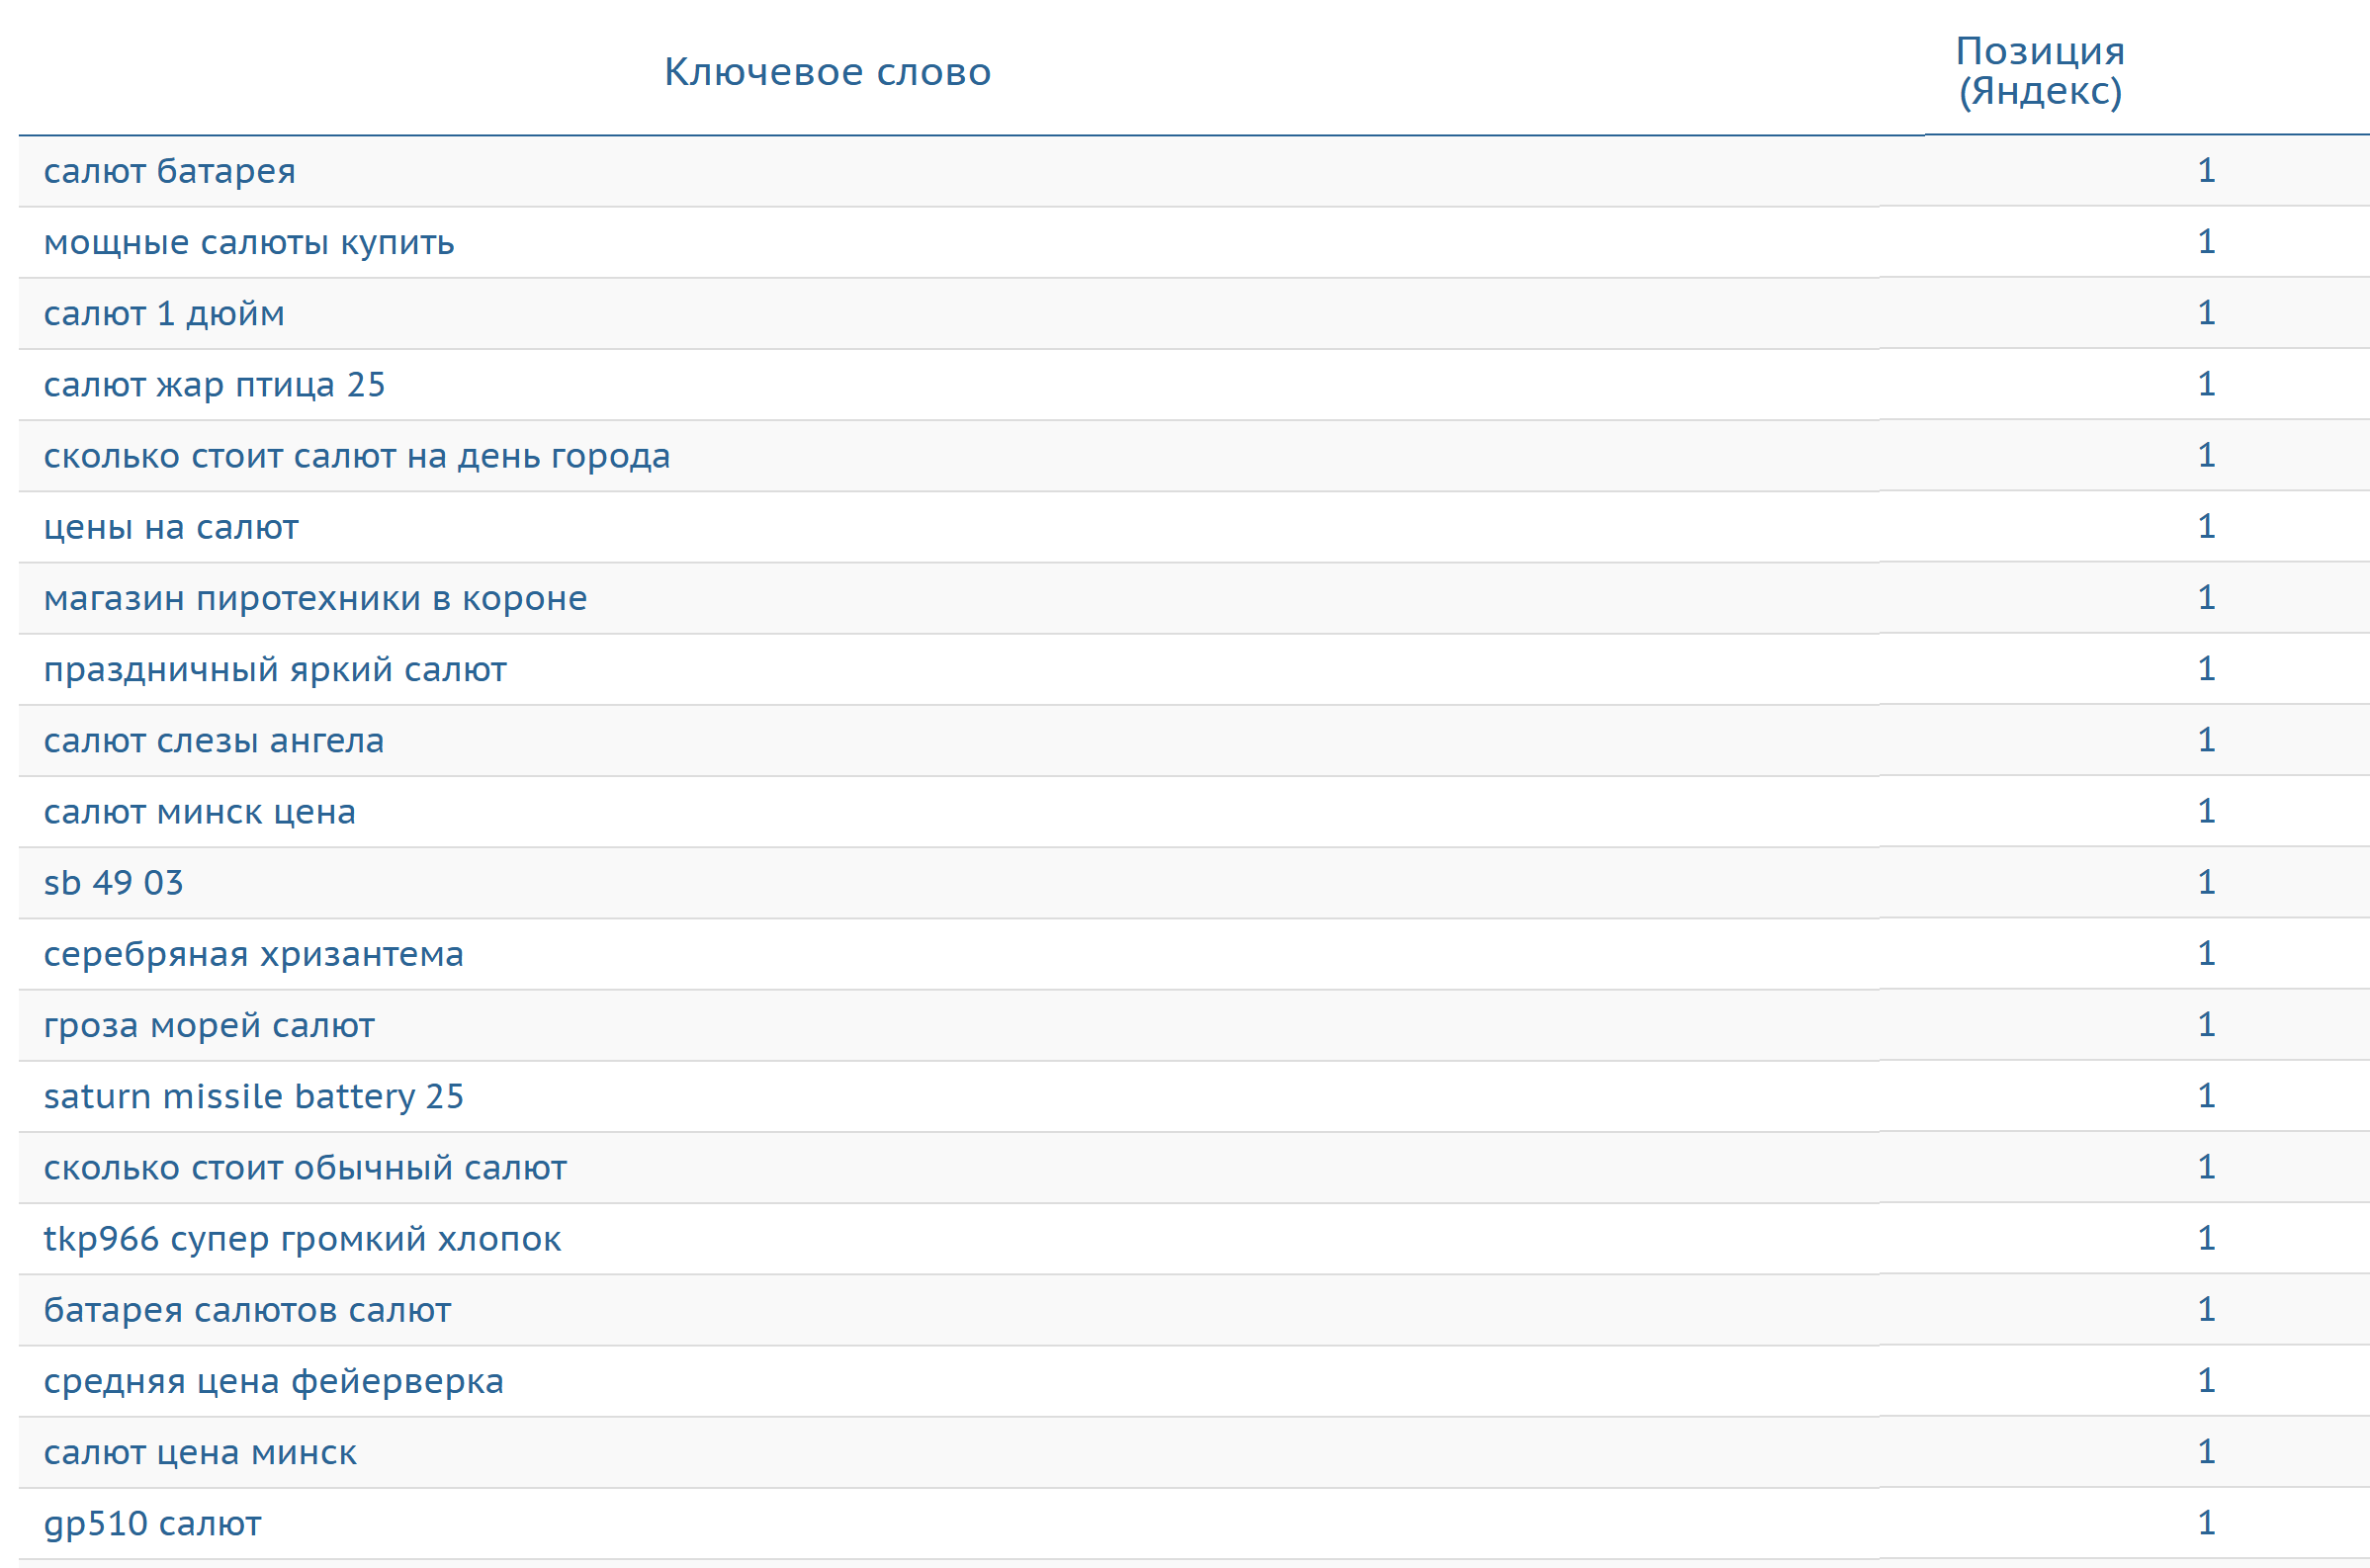Click the 'салют жар птица 25' keyword
2370x1568 pixels.
click(x=214, y=385)
